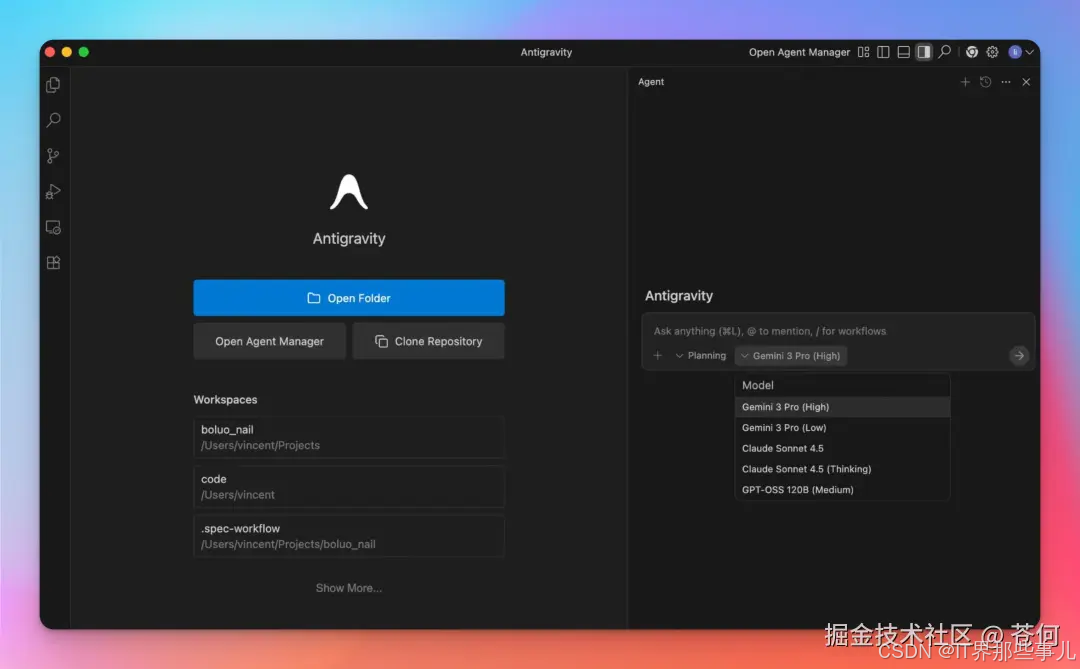Click the yellow minimize window button
Image resolution: width=1080 pixels, height=669 pixels.
66,52
